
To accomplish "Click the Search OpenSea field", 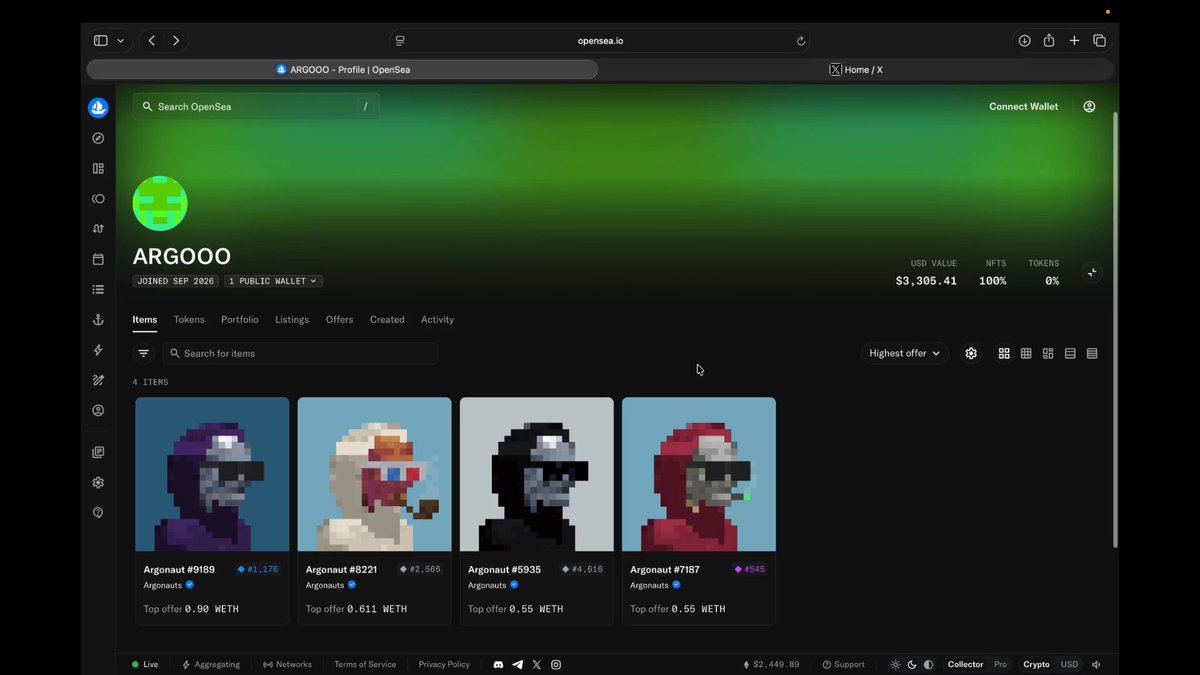I will [x=256, y=106].
